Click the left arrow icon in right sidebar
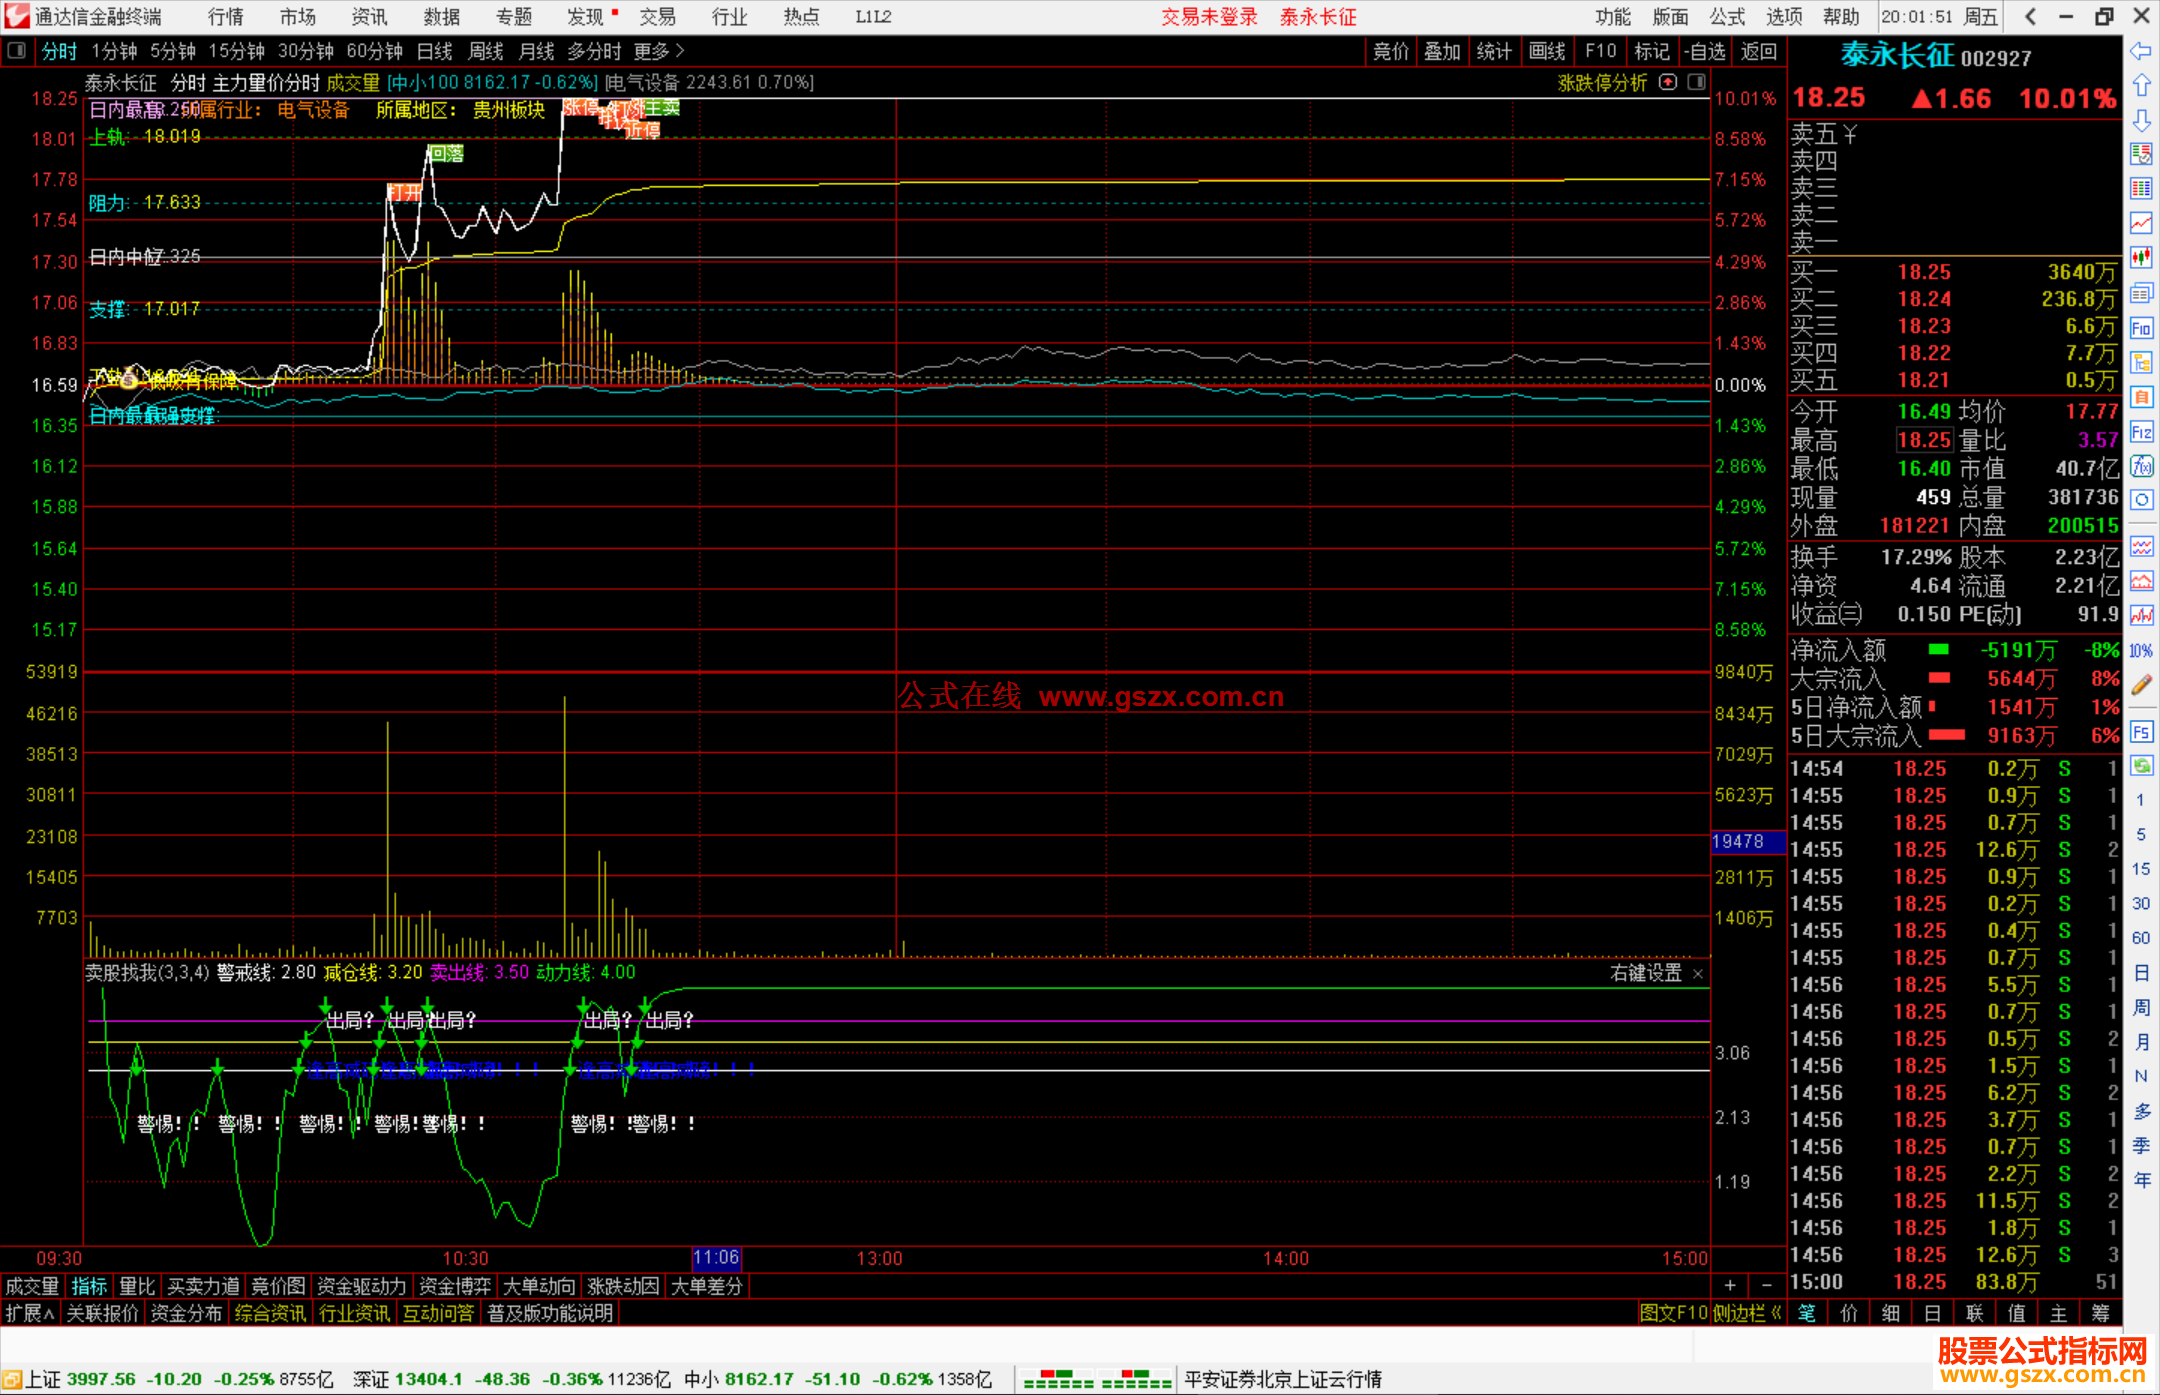2160x1395 pixels. (2141, 51)
